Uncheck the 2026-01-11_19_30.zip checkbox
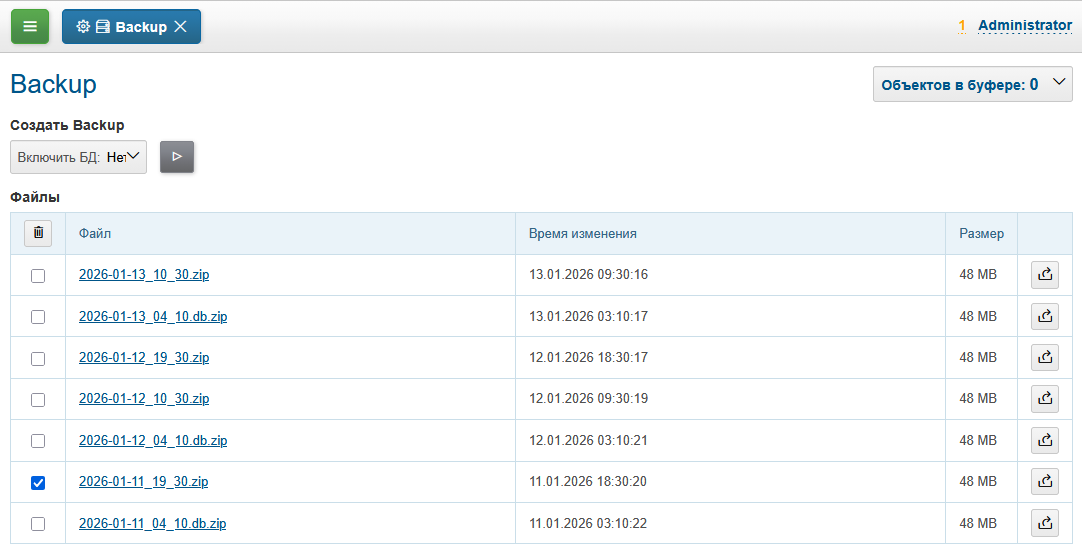The height and width of the screenshot is (557, 1082). [x=38, y=483]
